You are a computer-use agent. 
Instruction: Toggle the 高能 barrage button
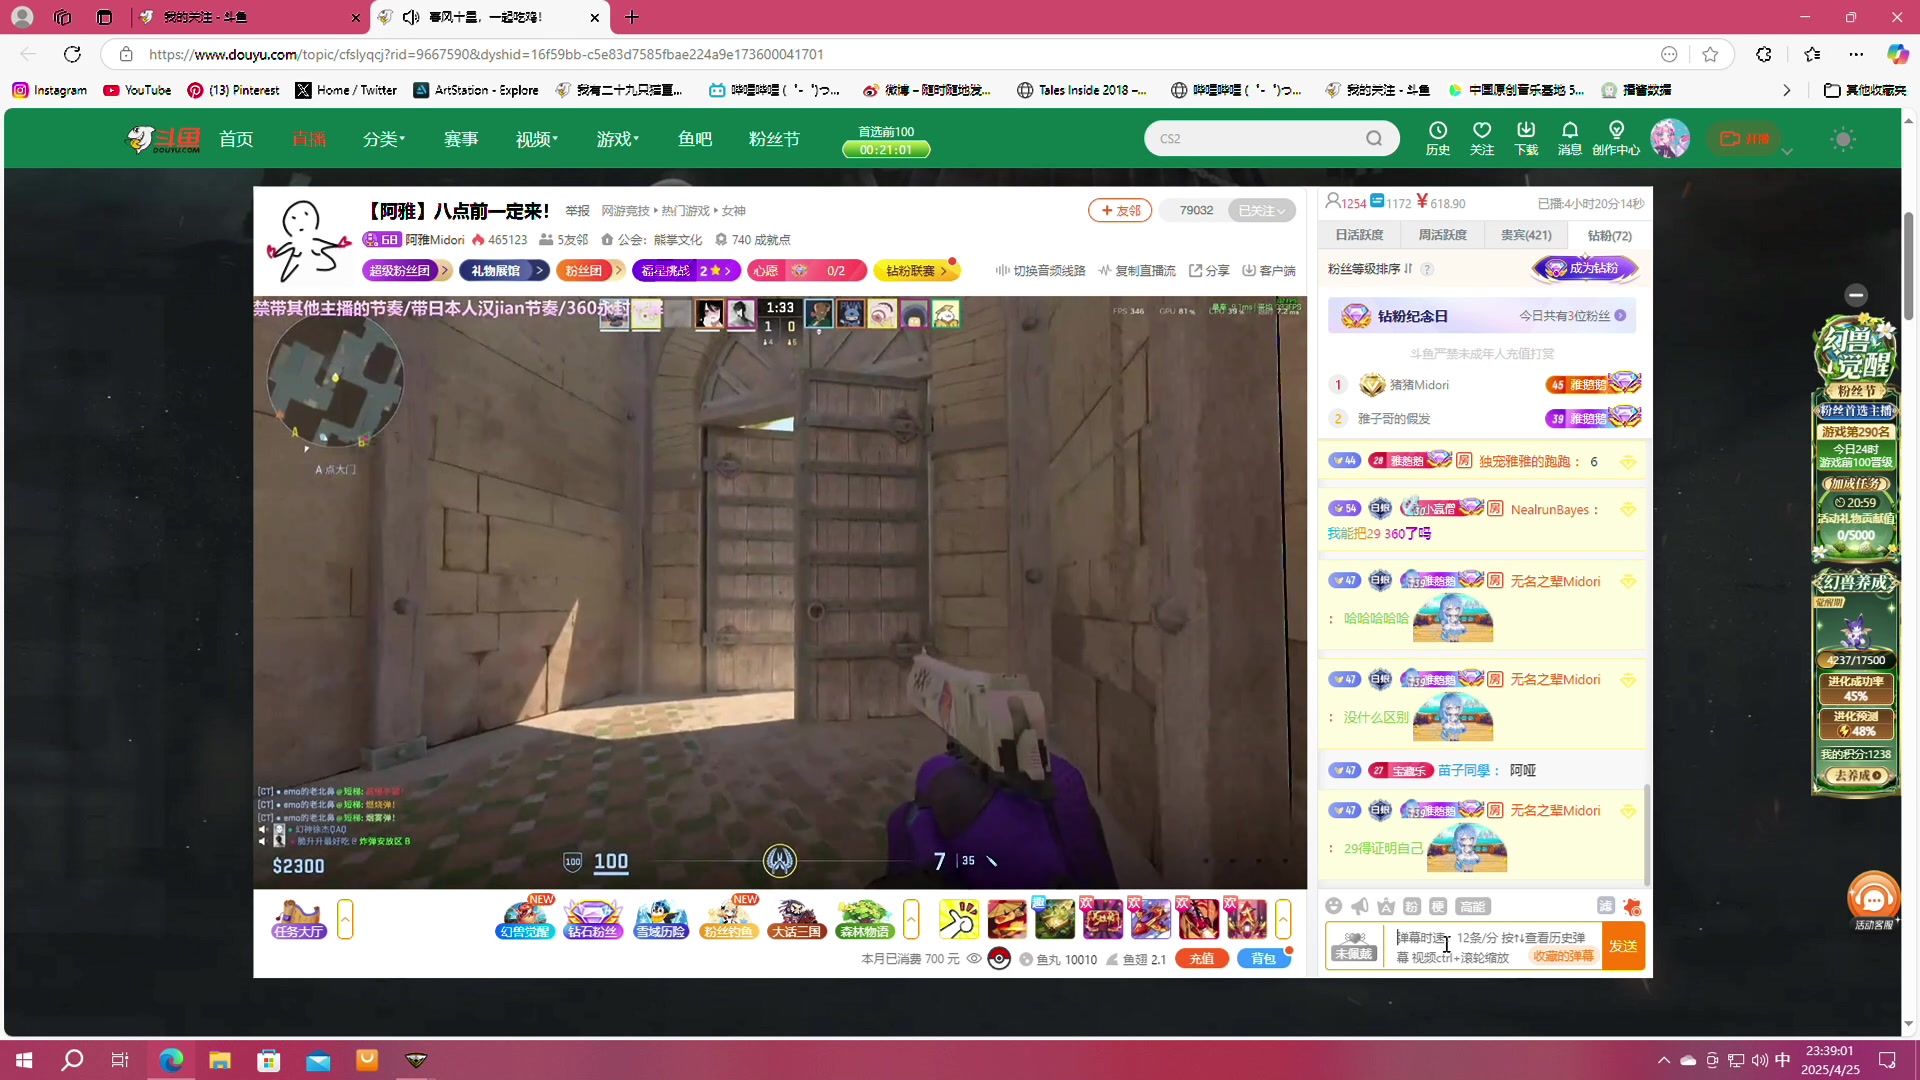click(x=1473, y=906)
